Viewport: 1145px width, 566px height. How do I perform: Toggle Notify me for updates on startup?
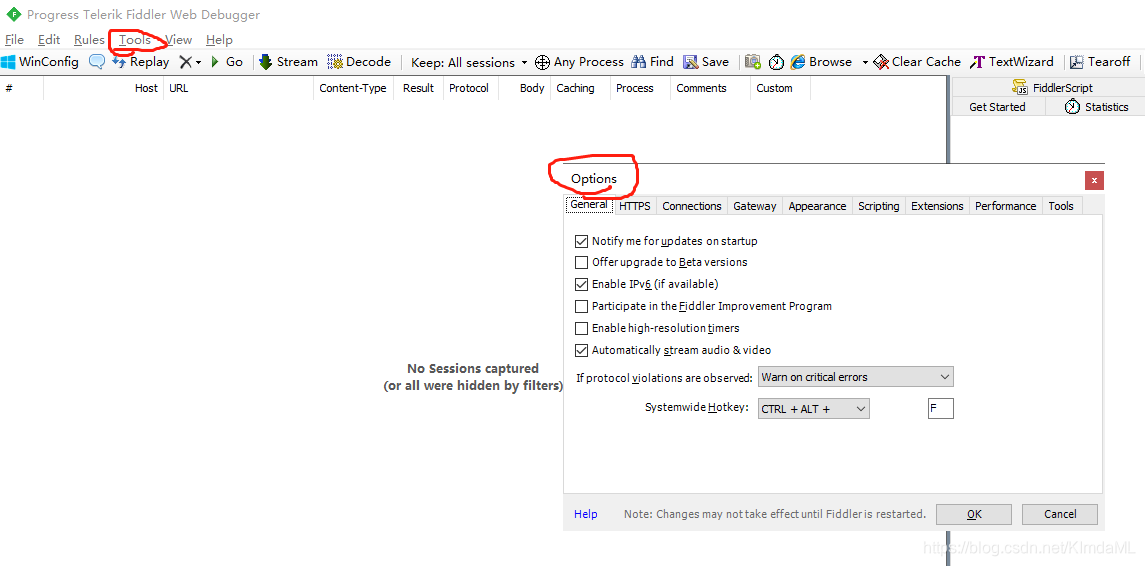tap(581, 241)
